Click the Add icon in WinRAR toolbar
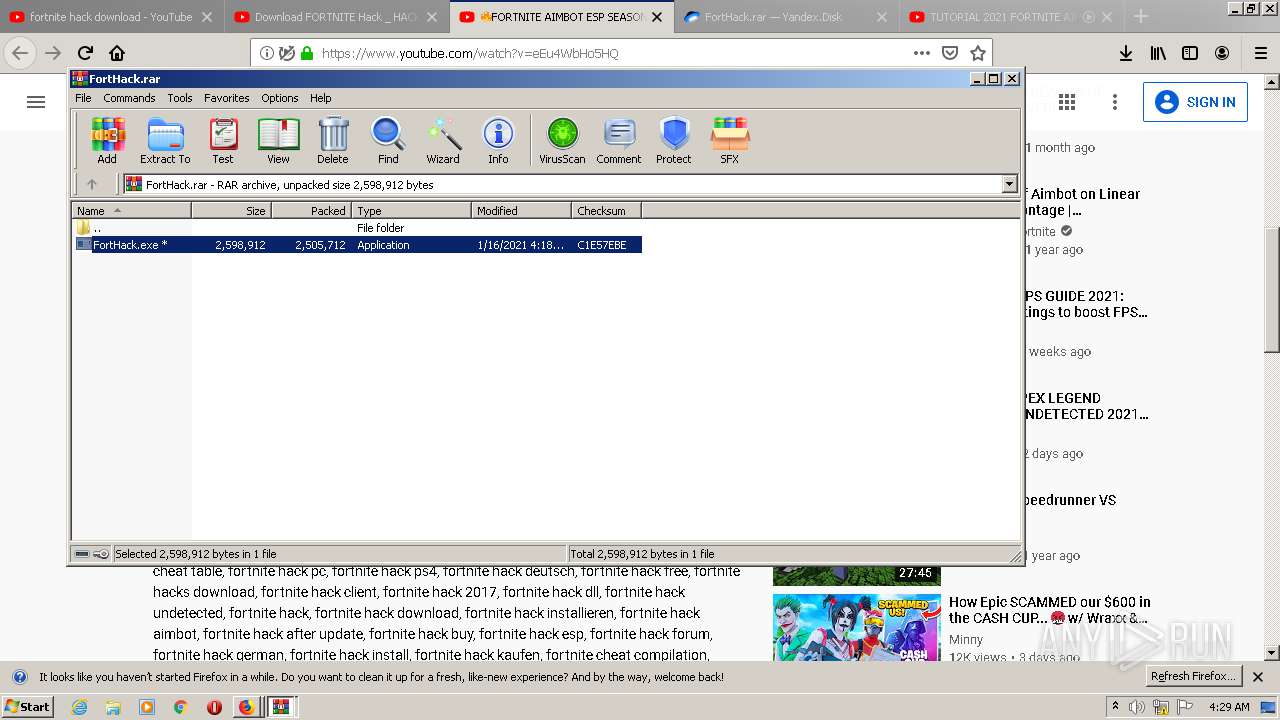The image size is (1280, 720). [x=107, y=140]
